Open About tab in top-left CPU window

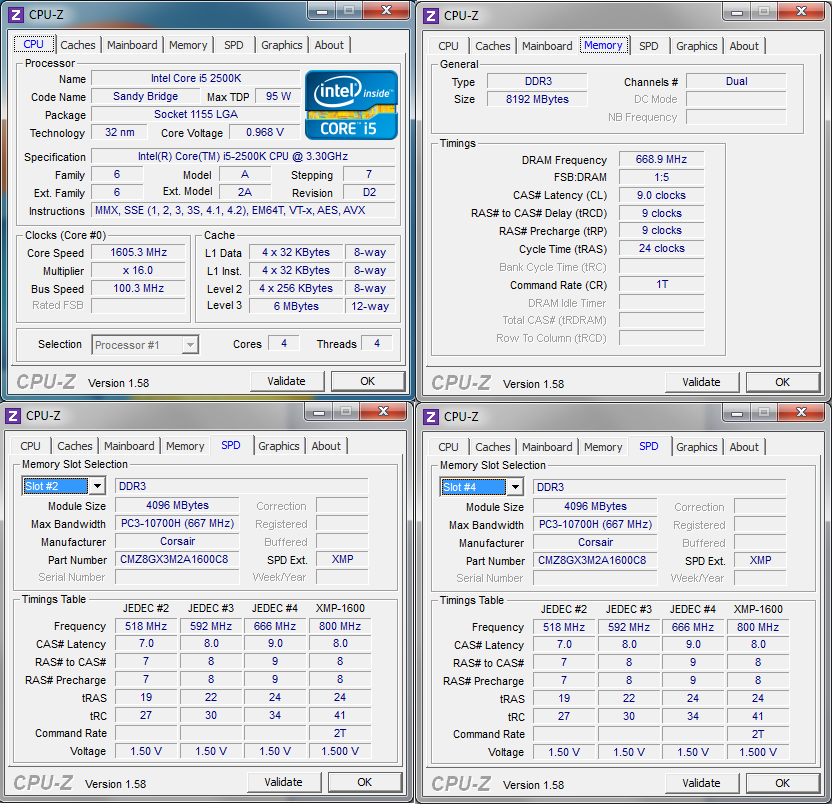tap(329, 45)
